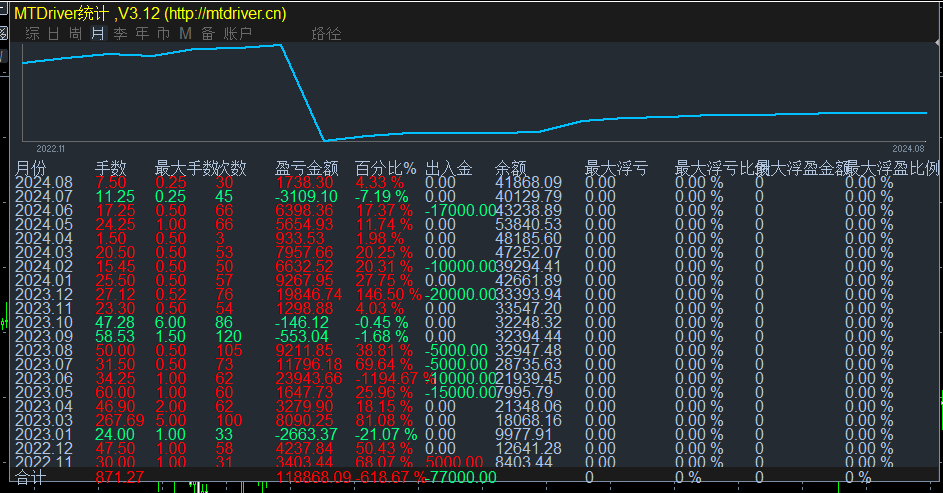Image resolution: width=943 pixels, height=493 pixels.
Task: Click total lots 871.27
Action: click(120, 477)
